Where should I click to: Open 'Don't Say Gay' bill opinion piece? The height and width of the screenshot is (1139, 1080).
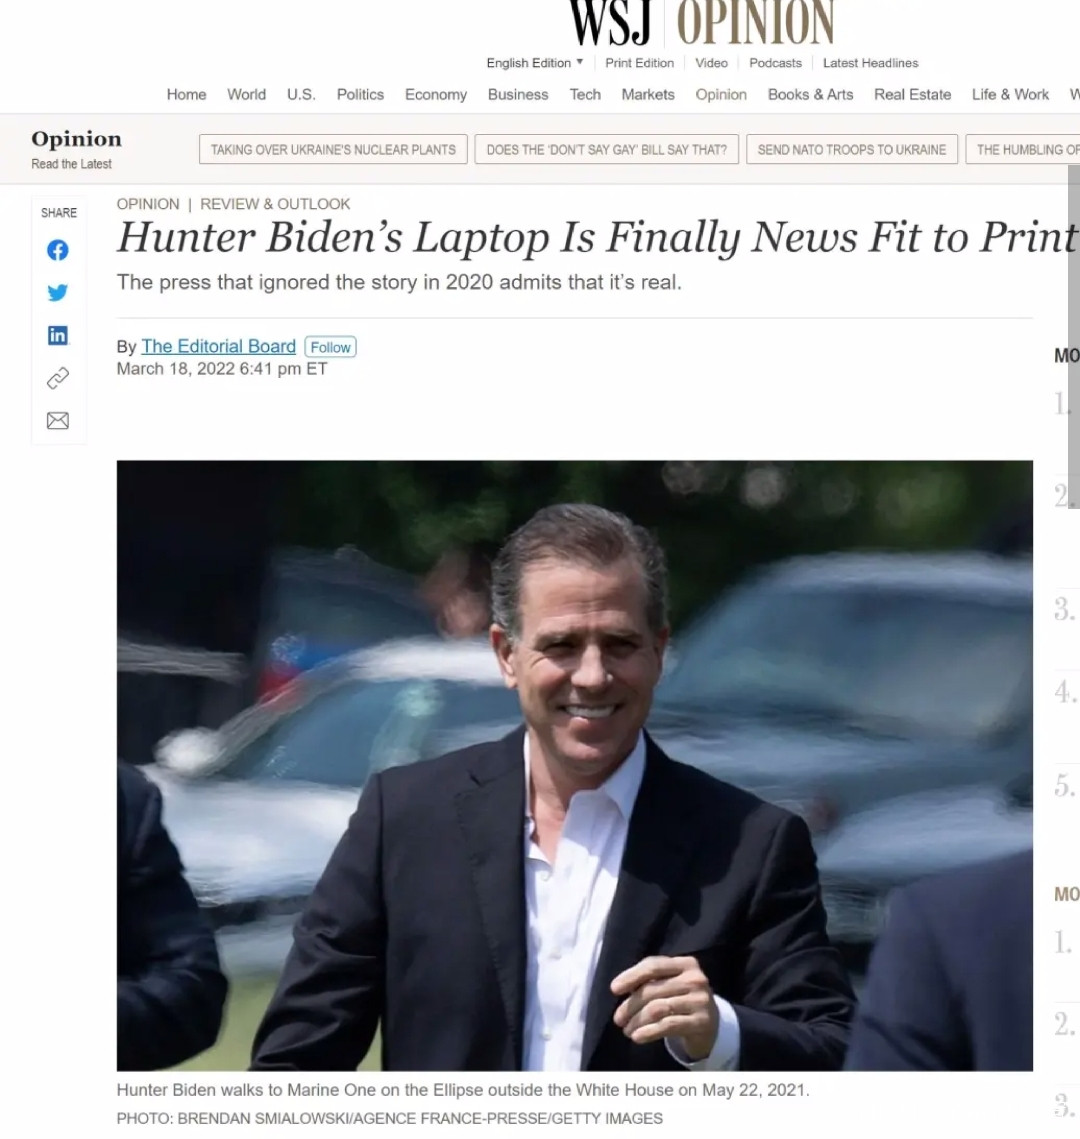[x=606, y=149]
